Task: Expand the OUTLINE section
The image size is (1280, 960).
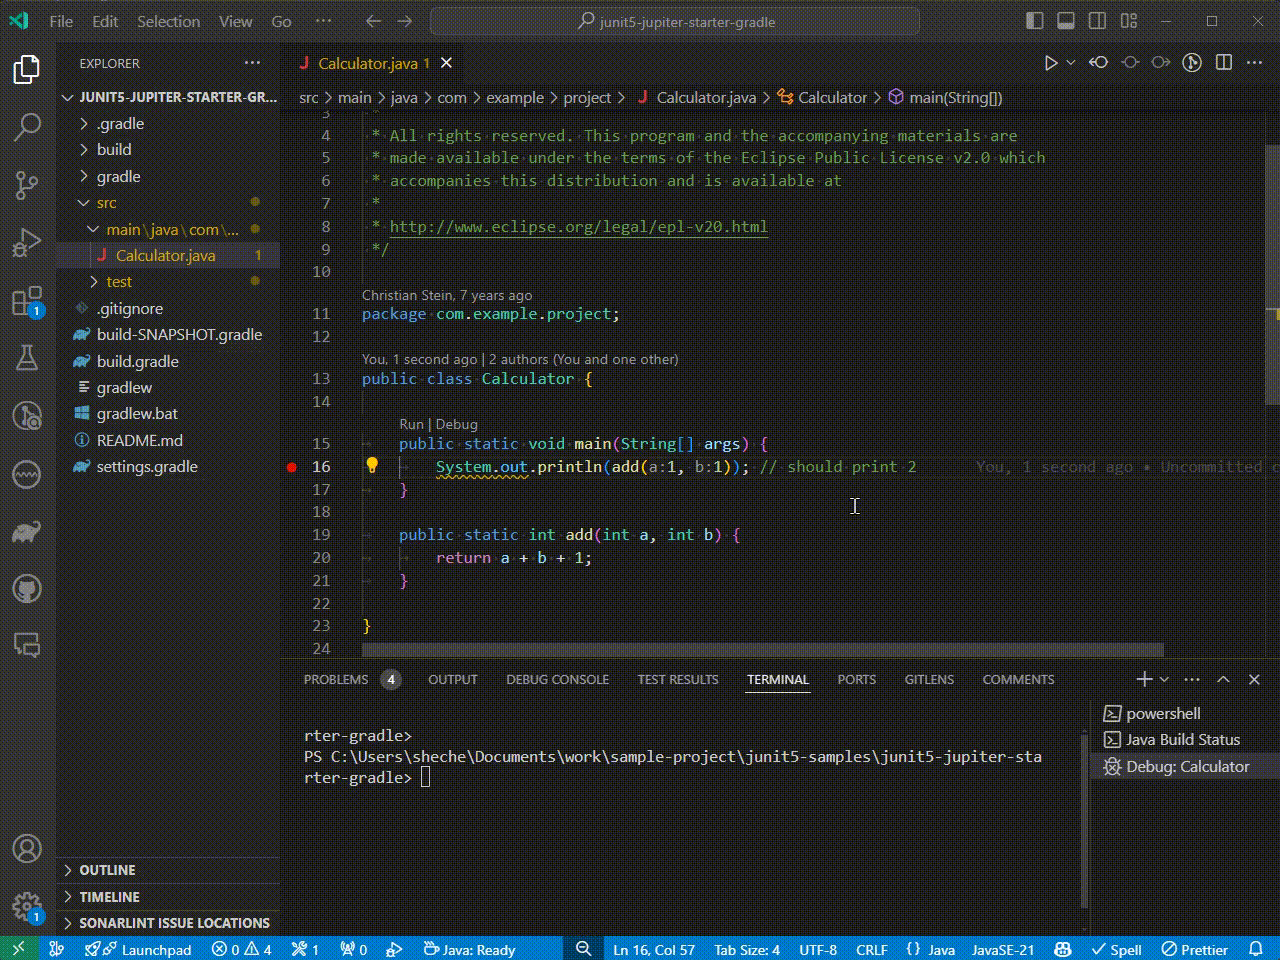Action: pyautogui.click(x=107, y=870)
